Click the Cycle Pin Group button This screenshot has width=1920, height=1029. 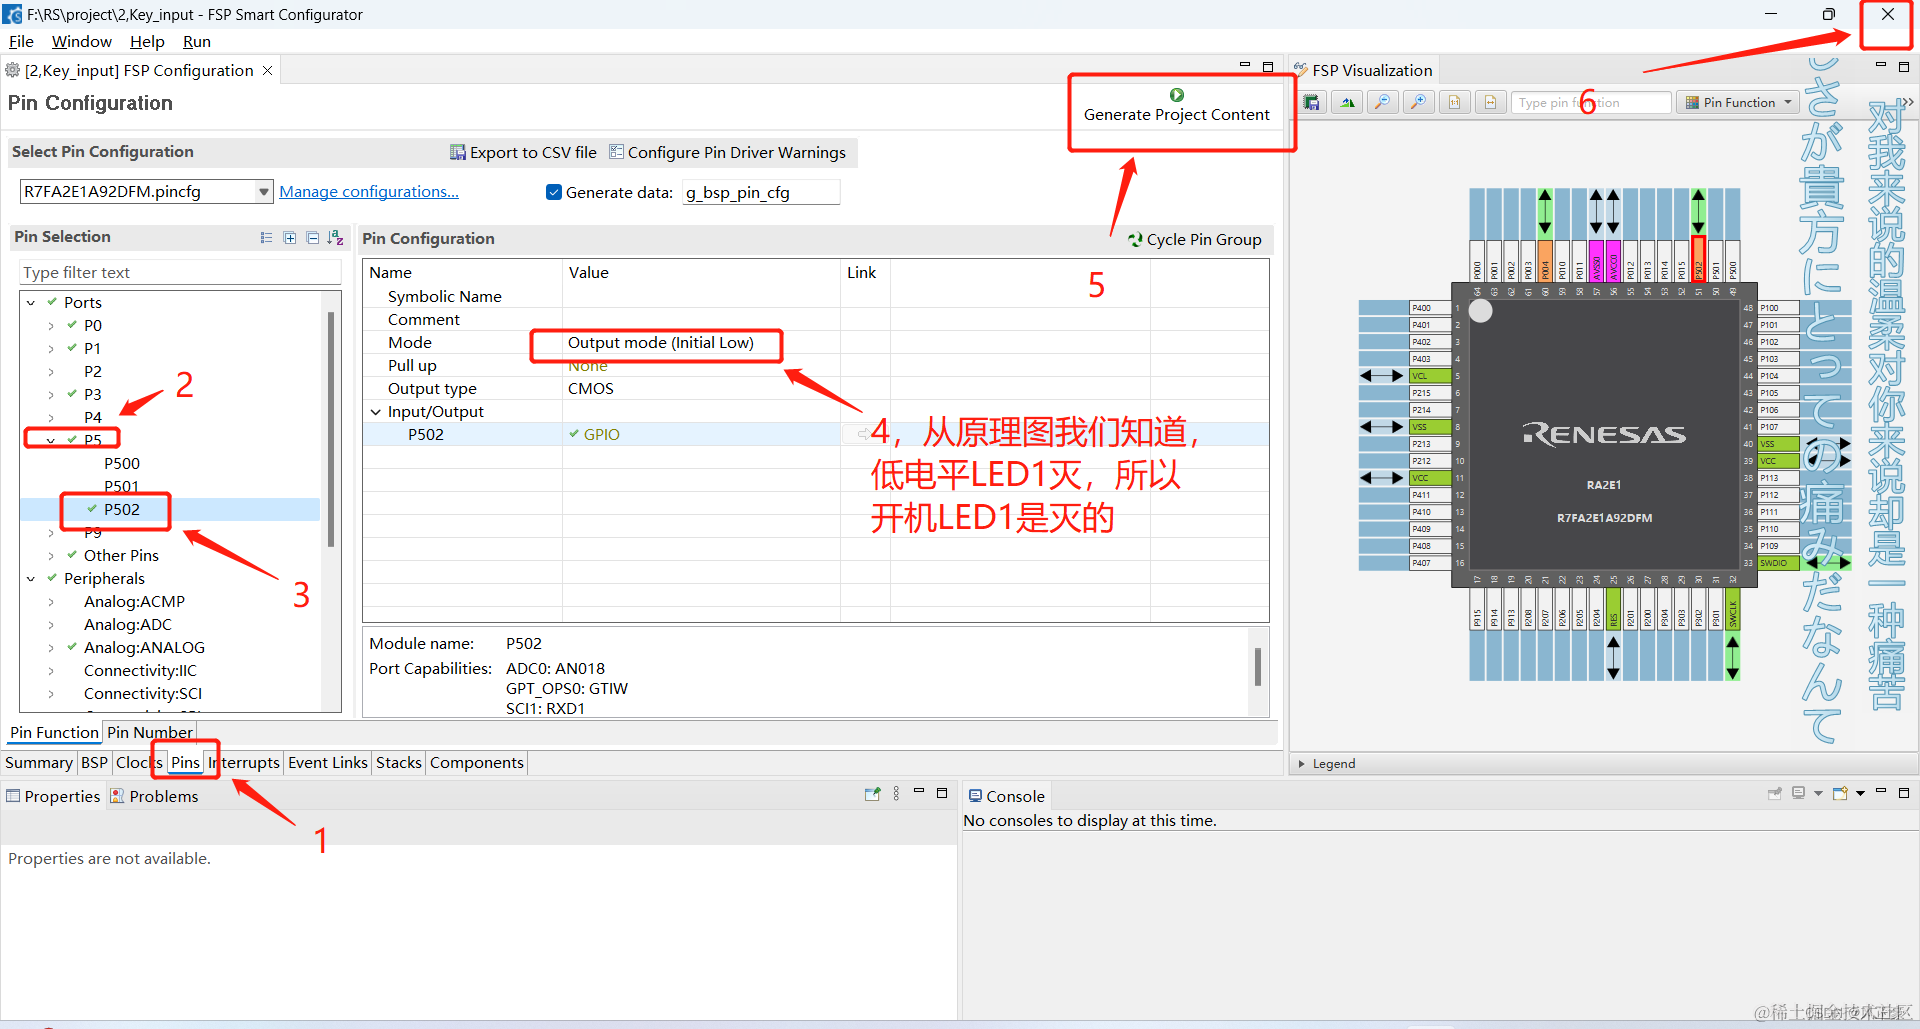(1194, 240)
